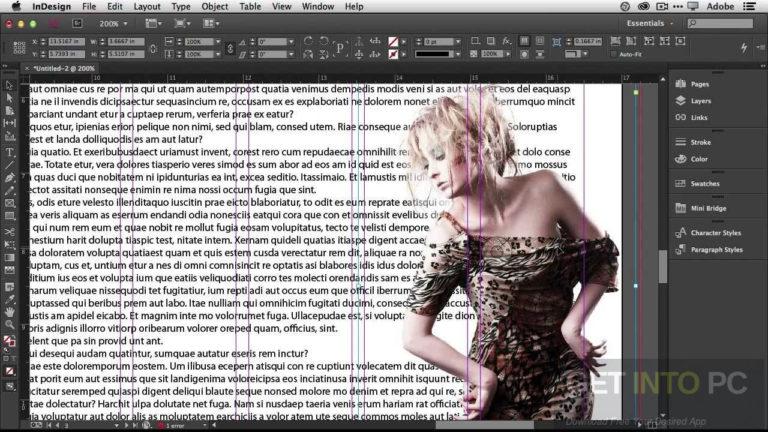Image resolution: width=768 pixels, height=432 pixels.
Task: Open the InDesign application menu
Action: click(51, 6)
